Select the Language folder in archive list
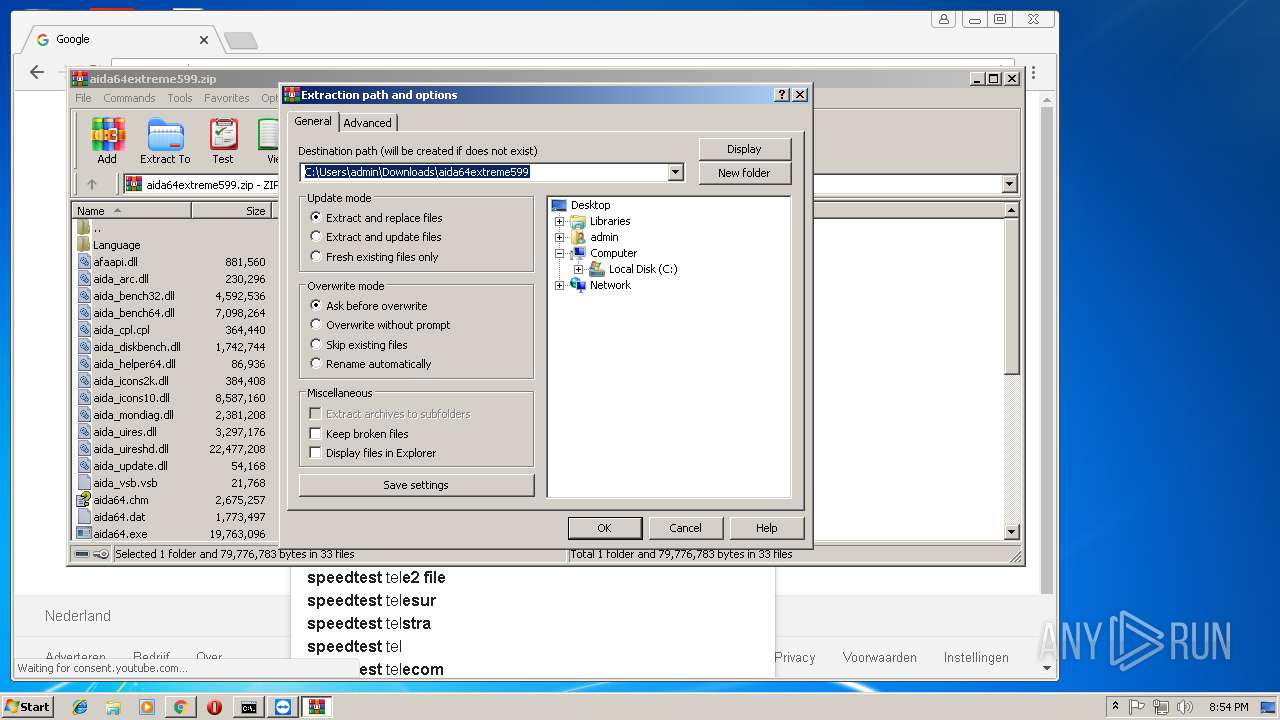The image size is (1280, 720). pyautogui.click(x=116, y=245)
